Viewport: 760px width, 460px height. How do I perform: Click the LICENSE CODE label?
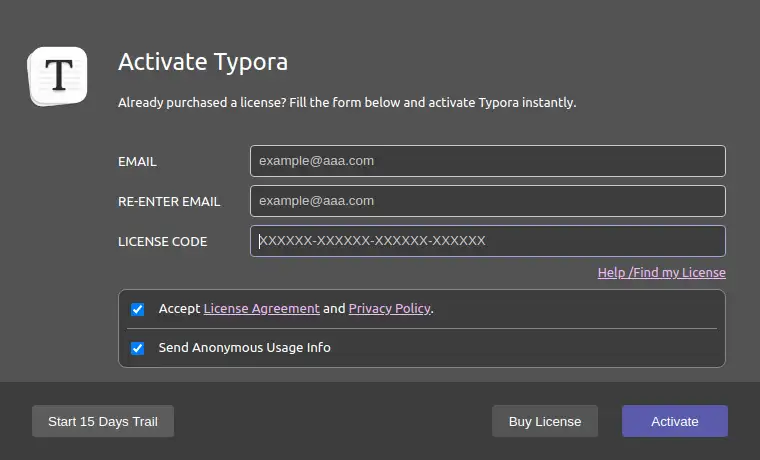point(162,242)
